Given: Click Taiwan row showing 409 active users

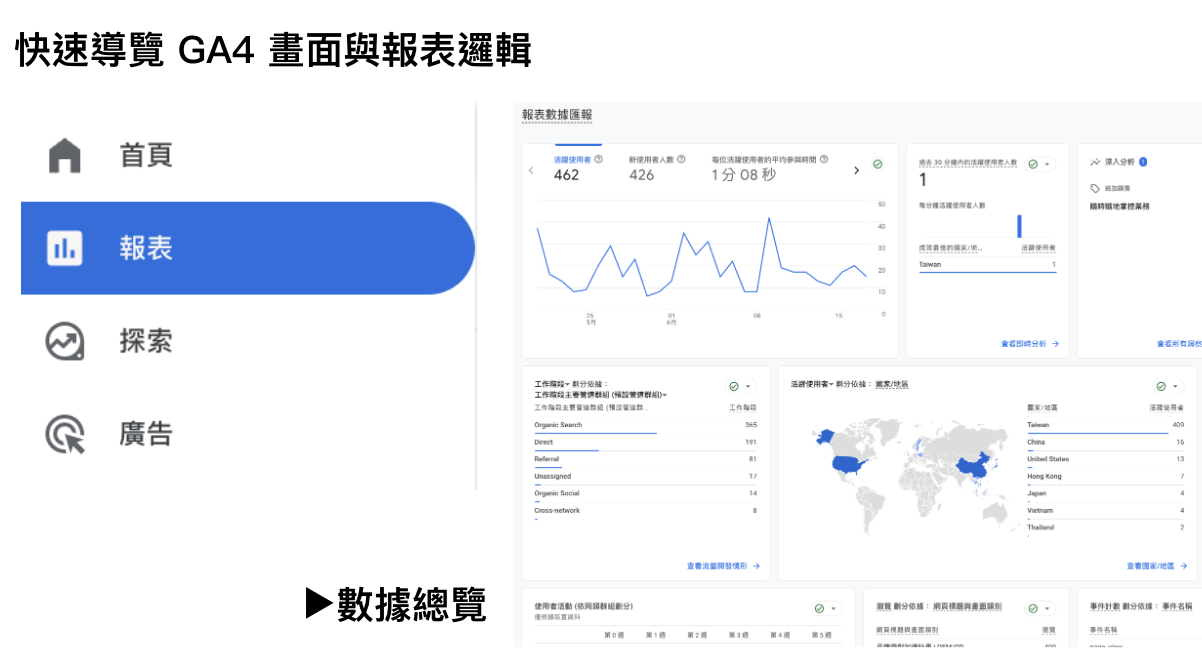Looking at the screenshot, I should [x=1105, y=425].
